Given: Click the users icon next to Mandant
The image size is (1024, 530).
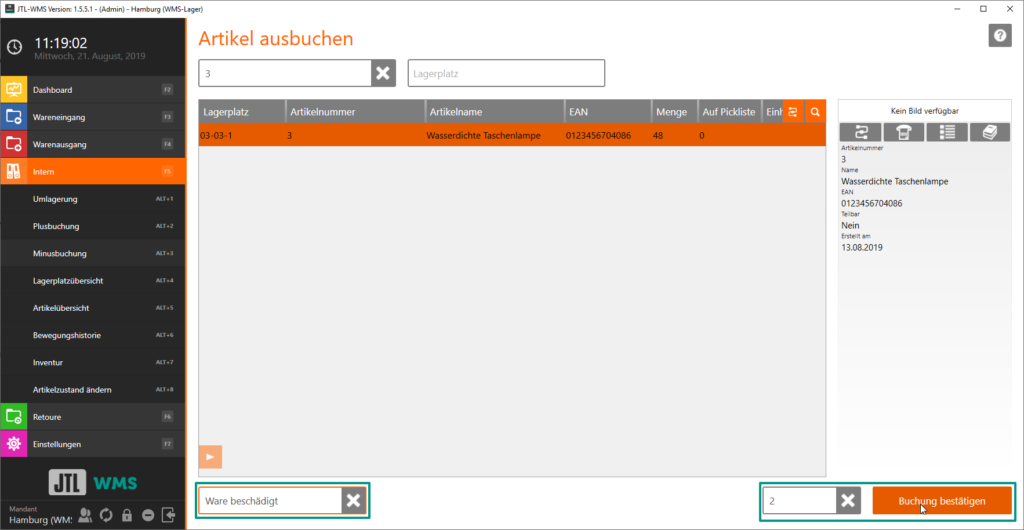Looking at the screenshot, I should pyautogui.click(x=85, y=515).
